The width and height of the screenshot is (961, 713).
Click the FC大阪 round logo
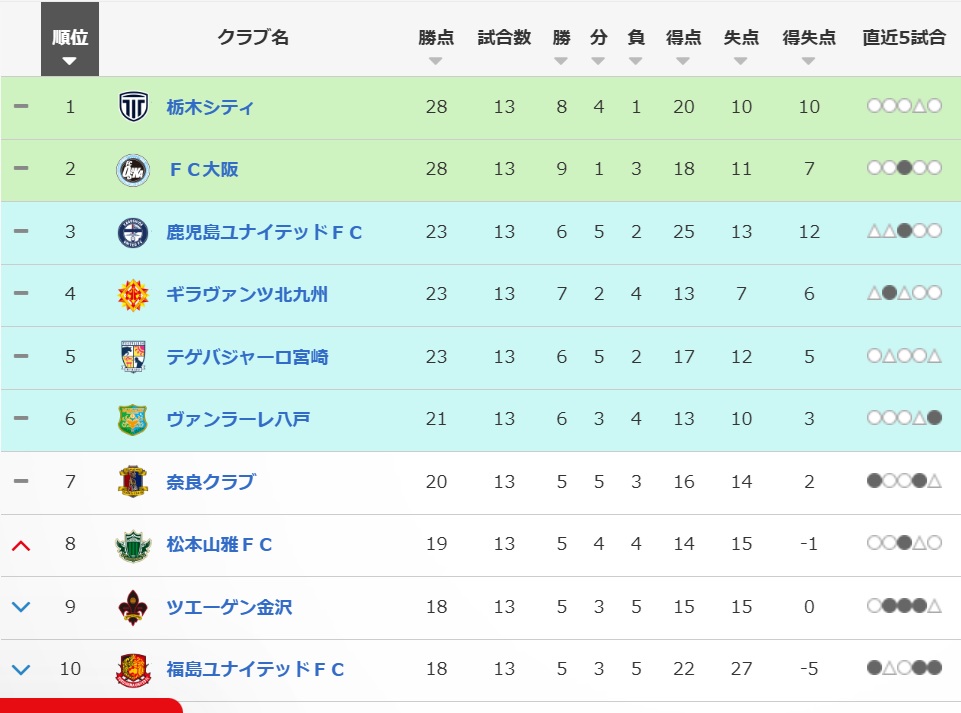(x=133, y=170)
